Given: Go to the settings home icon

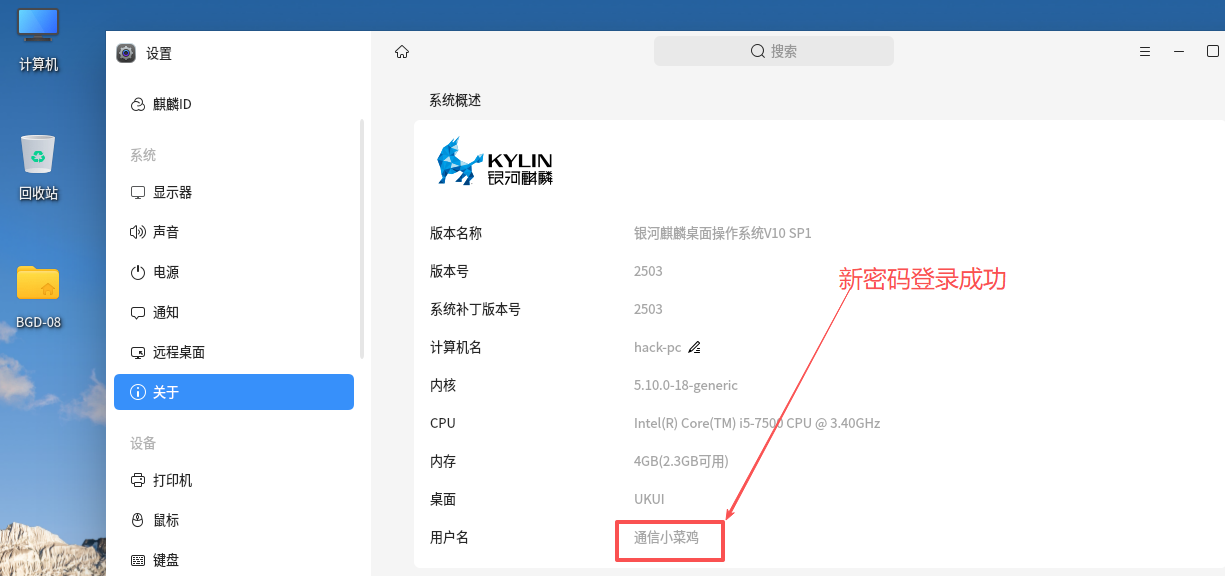Looking at the screenshot, I should tap(402, 52).
